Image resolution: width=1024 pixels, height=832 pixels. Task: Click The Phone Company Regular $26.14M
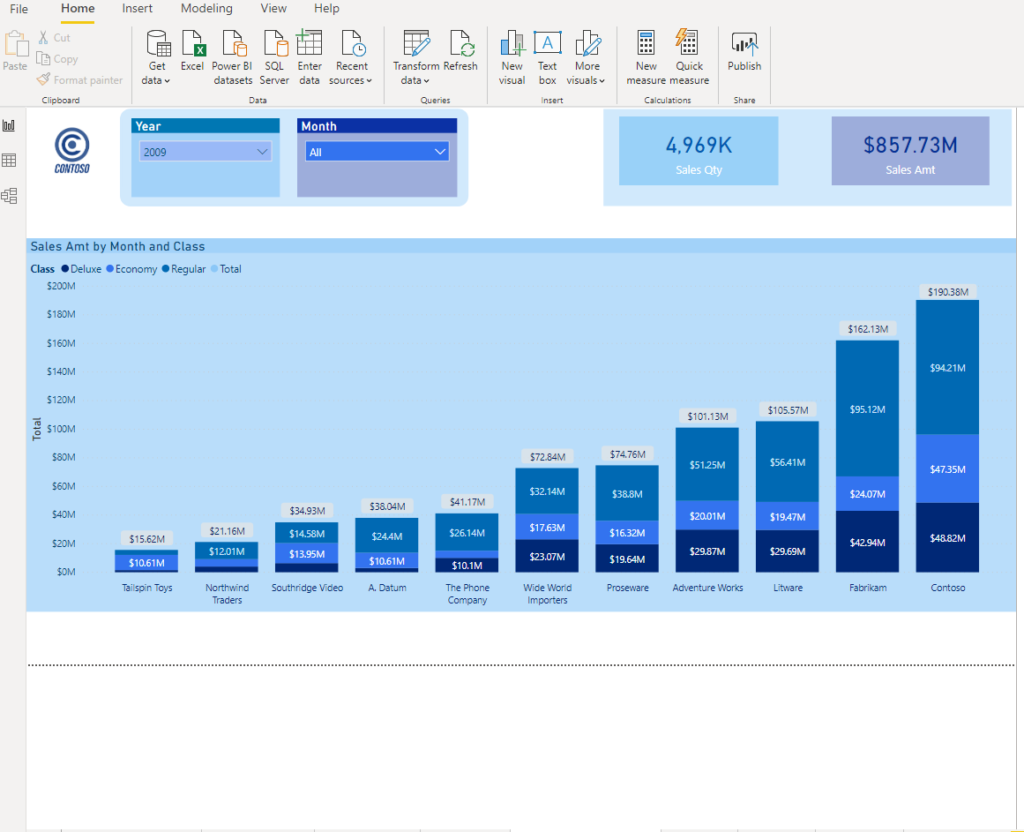point(467,532)
